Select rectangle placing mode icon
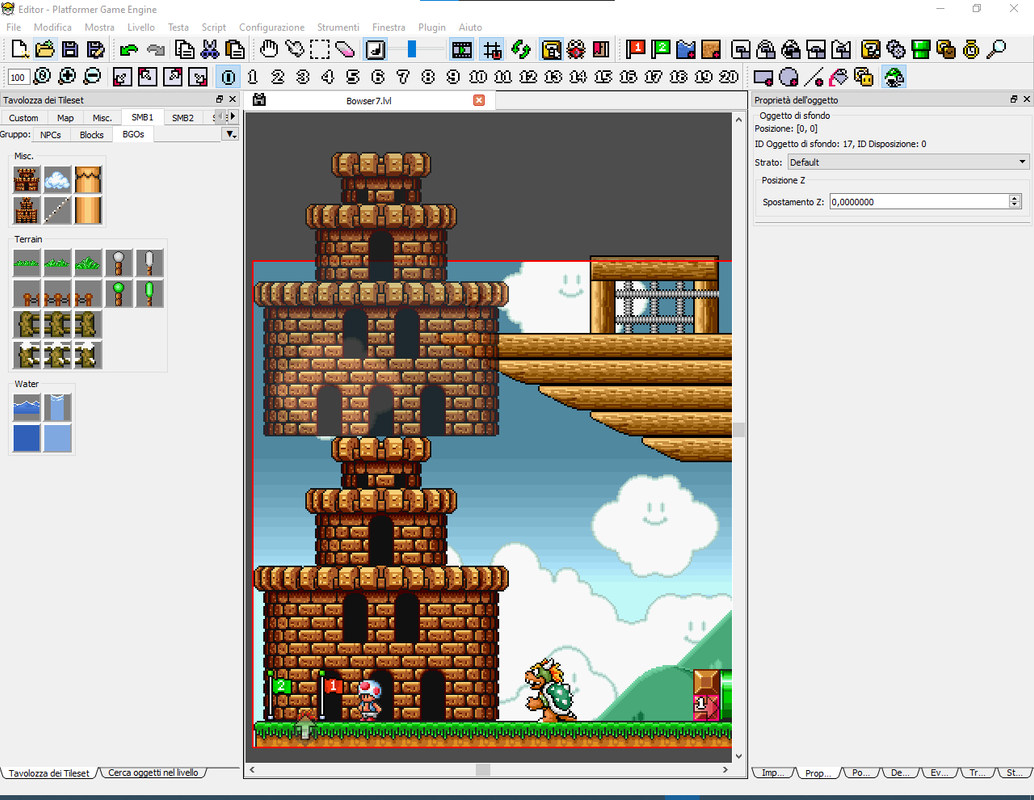The height and width of the screenshot is (800, 1034). pos(764,77)
